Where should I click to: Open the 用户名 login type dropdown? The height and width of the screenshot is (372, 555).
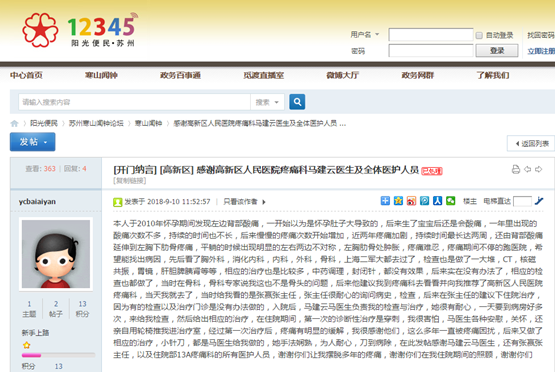(365, 35)
